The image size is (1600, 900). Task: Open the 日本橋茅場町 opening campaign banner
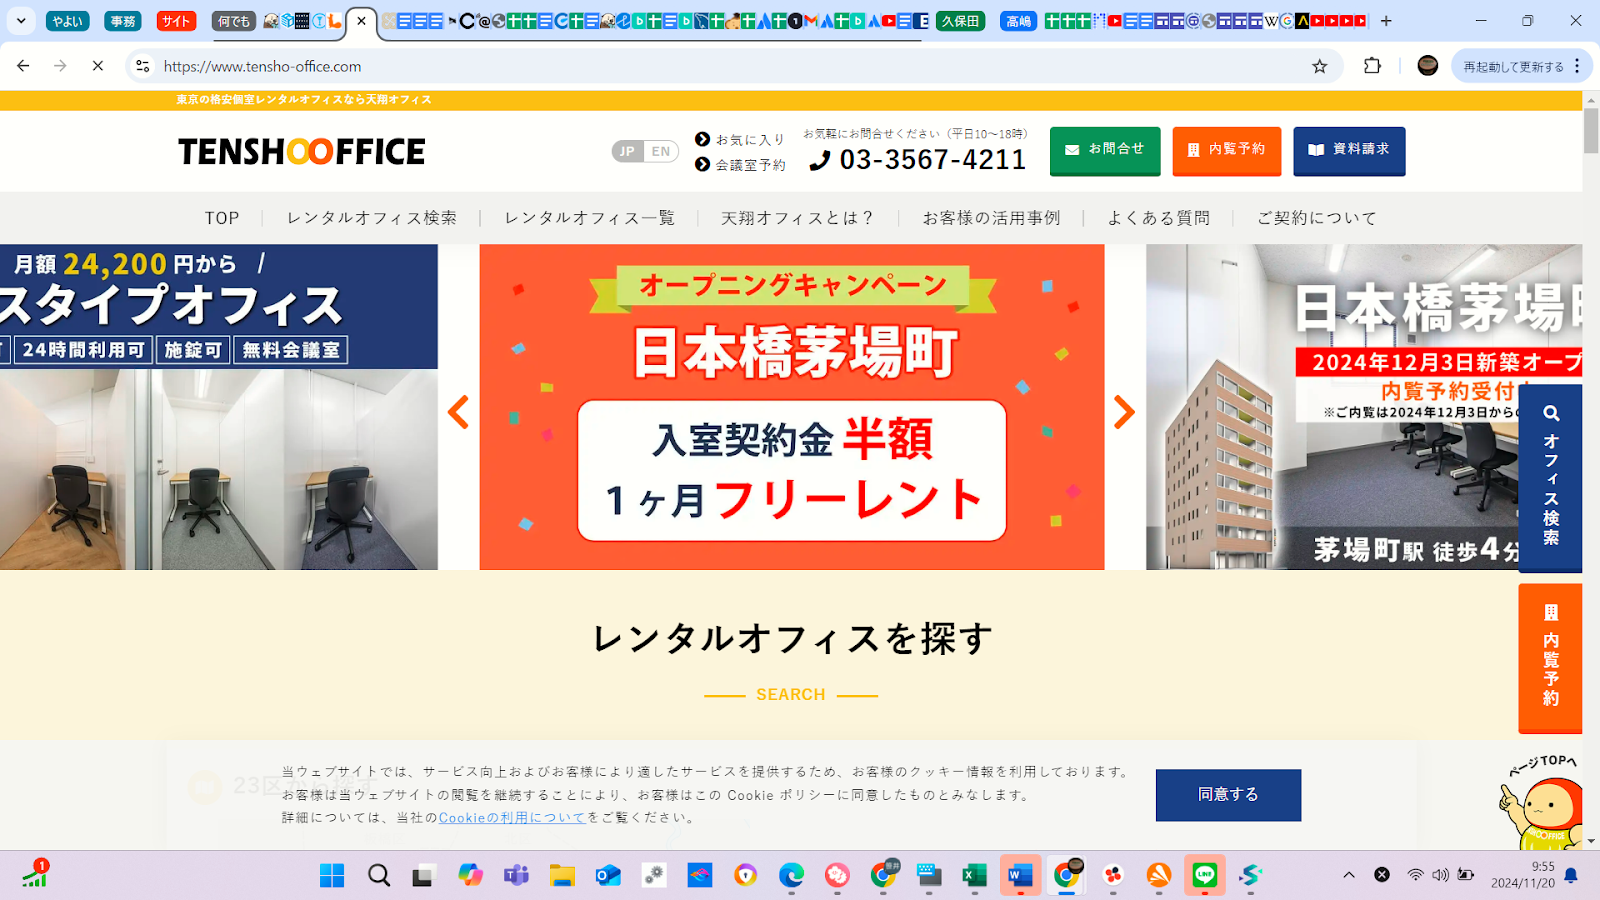792,407
